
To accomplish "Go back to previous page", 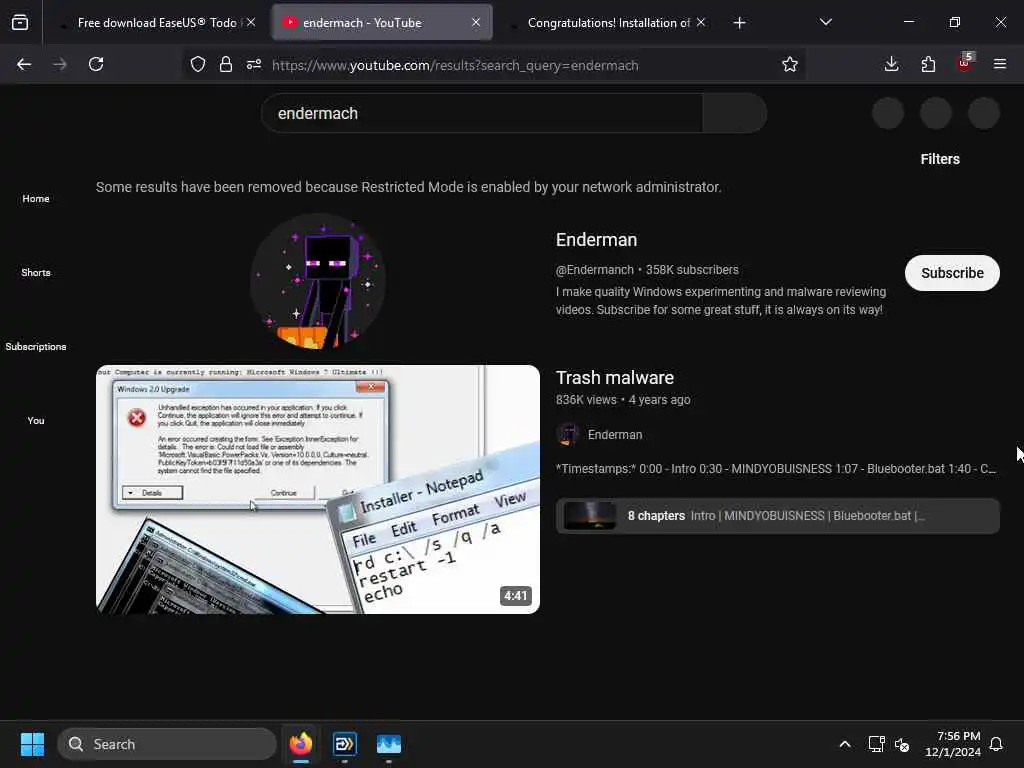I will point(24,64).
